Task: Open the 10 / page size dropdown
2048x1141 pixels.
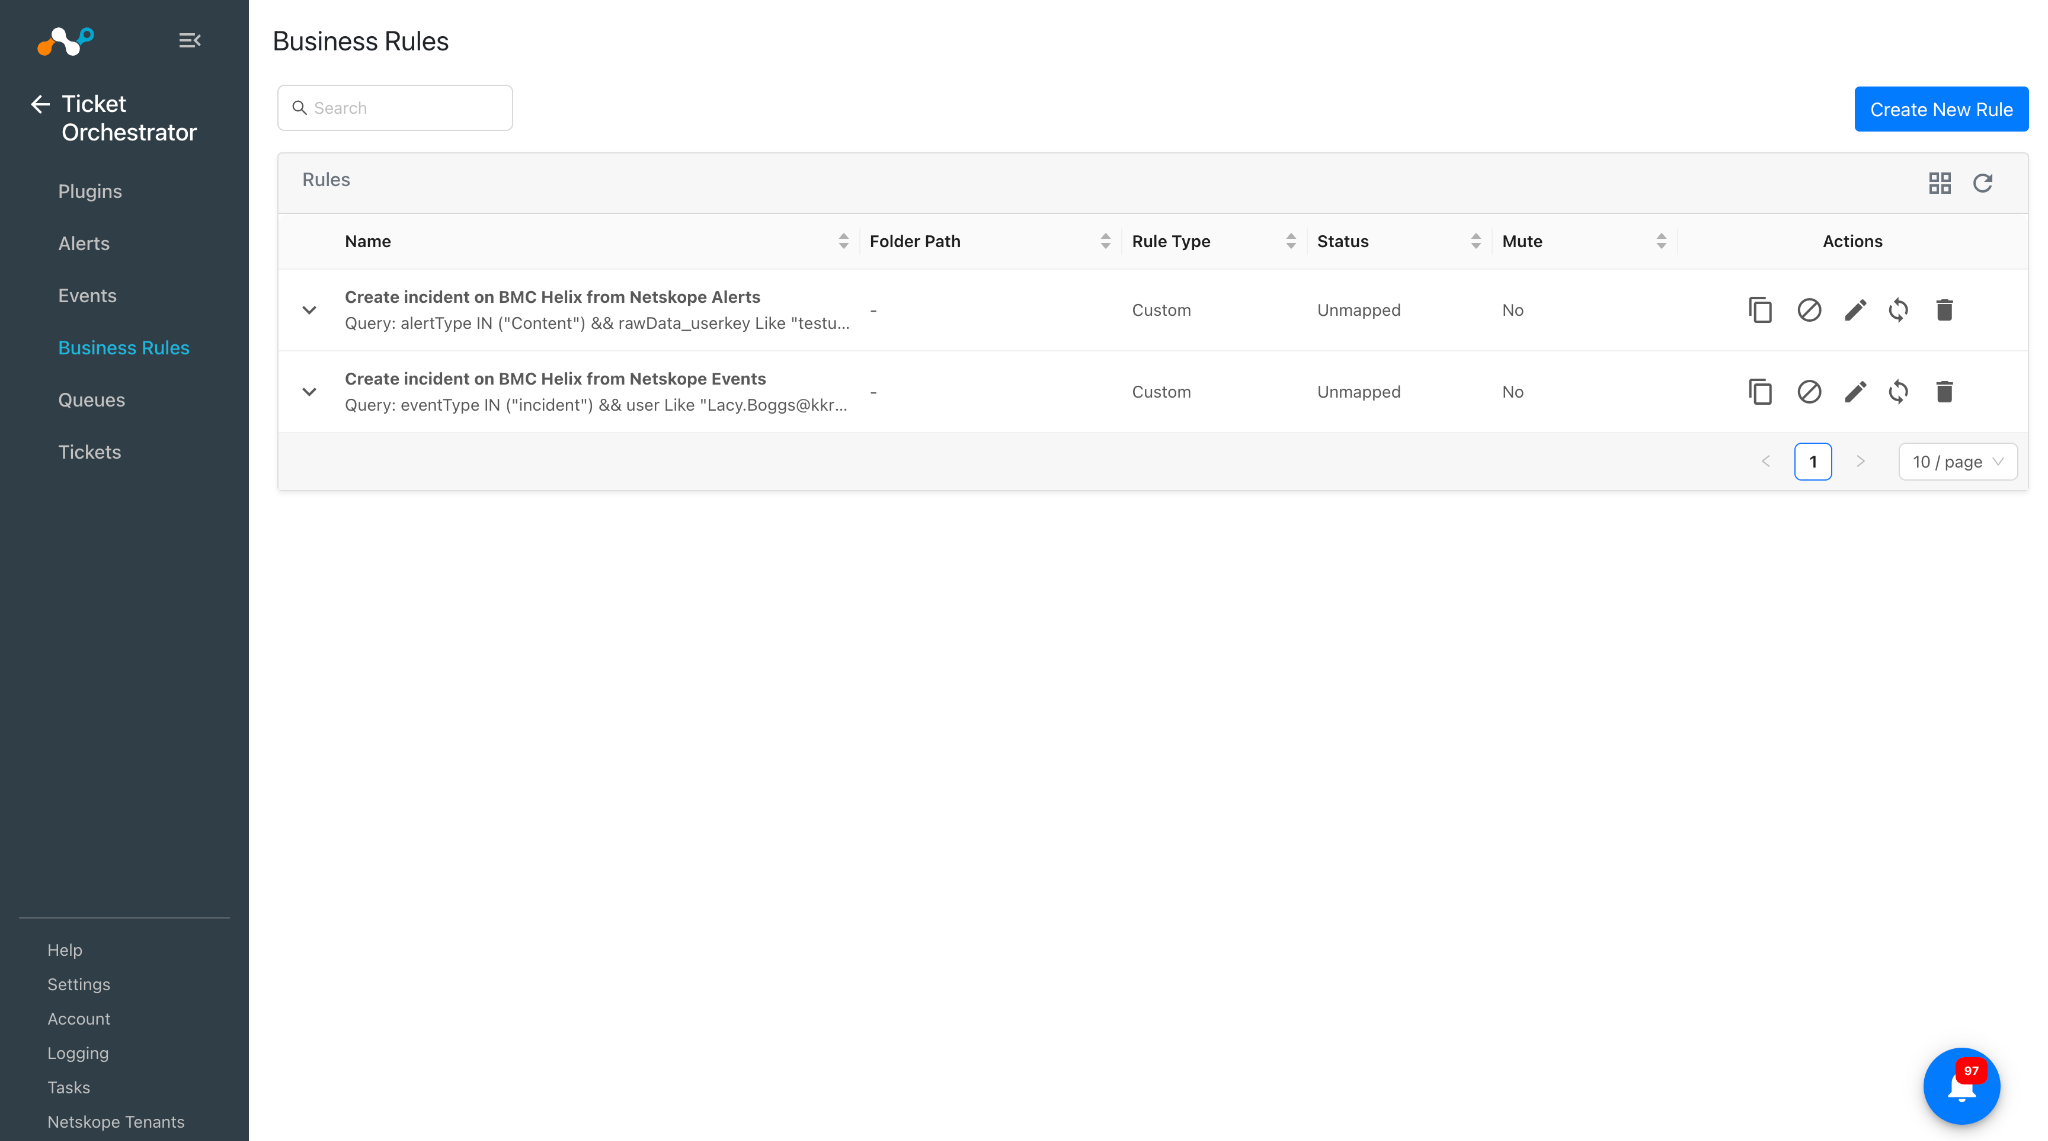Action: point(1958,462)
